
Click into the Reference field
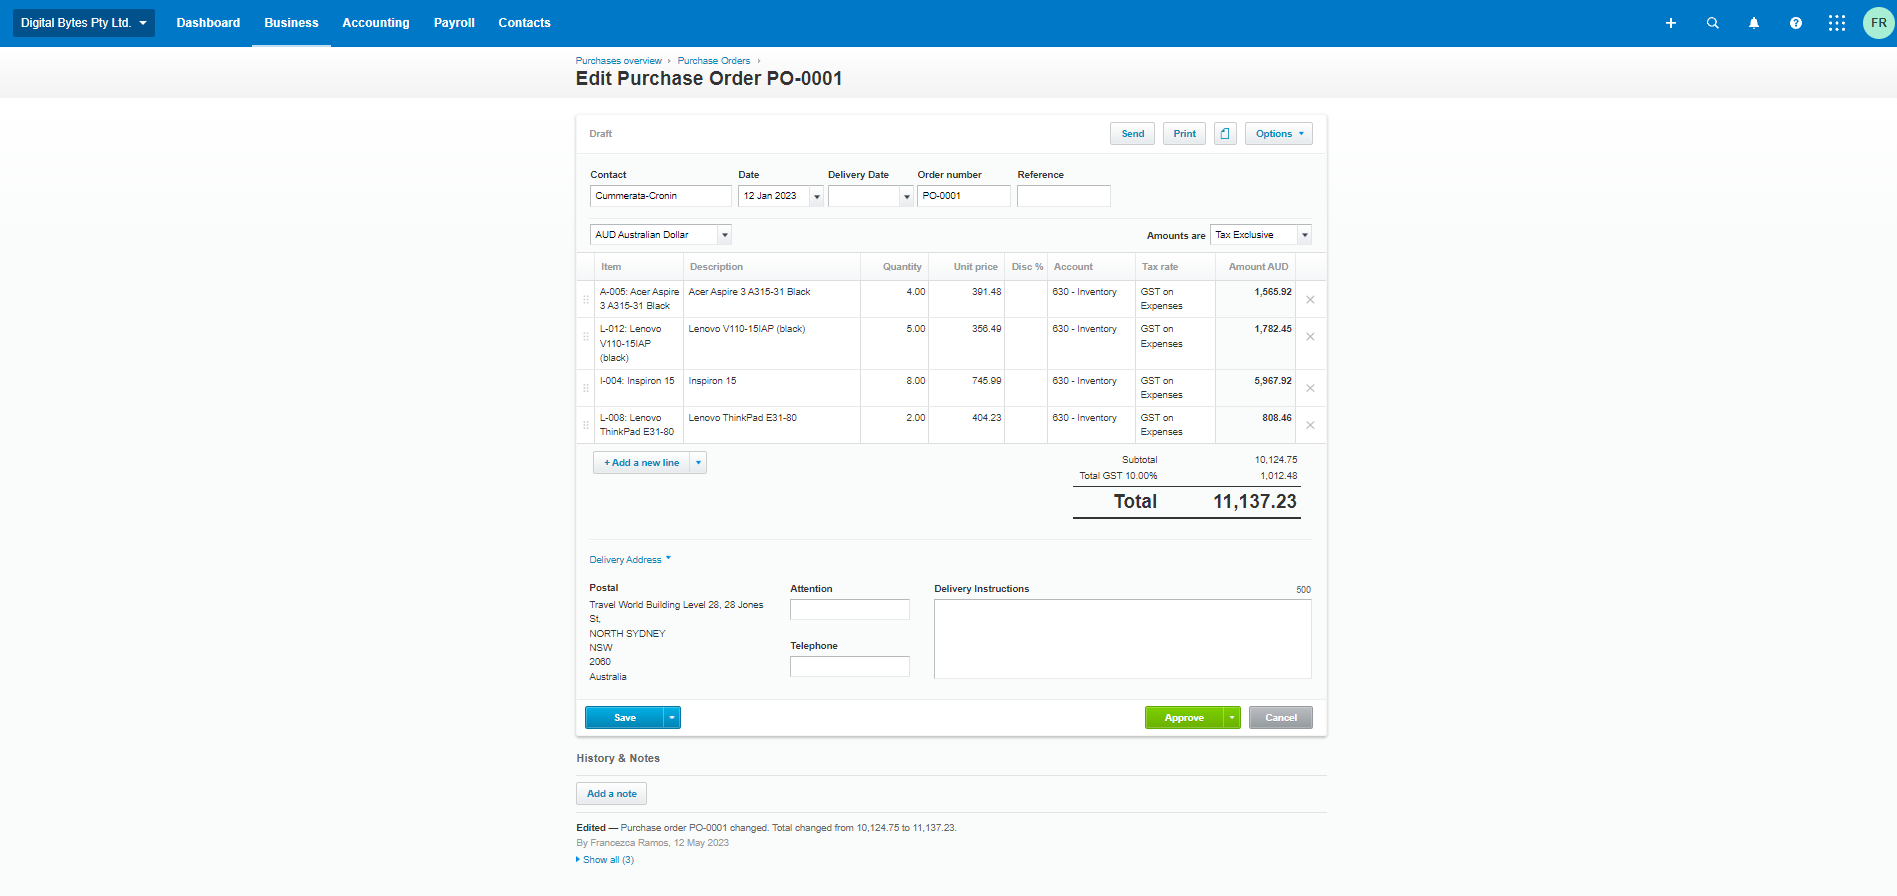[1063, 196]
